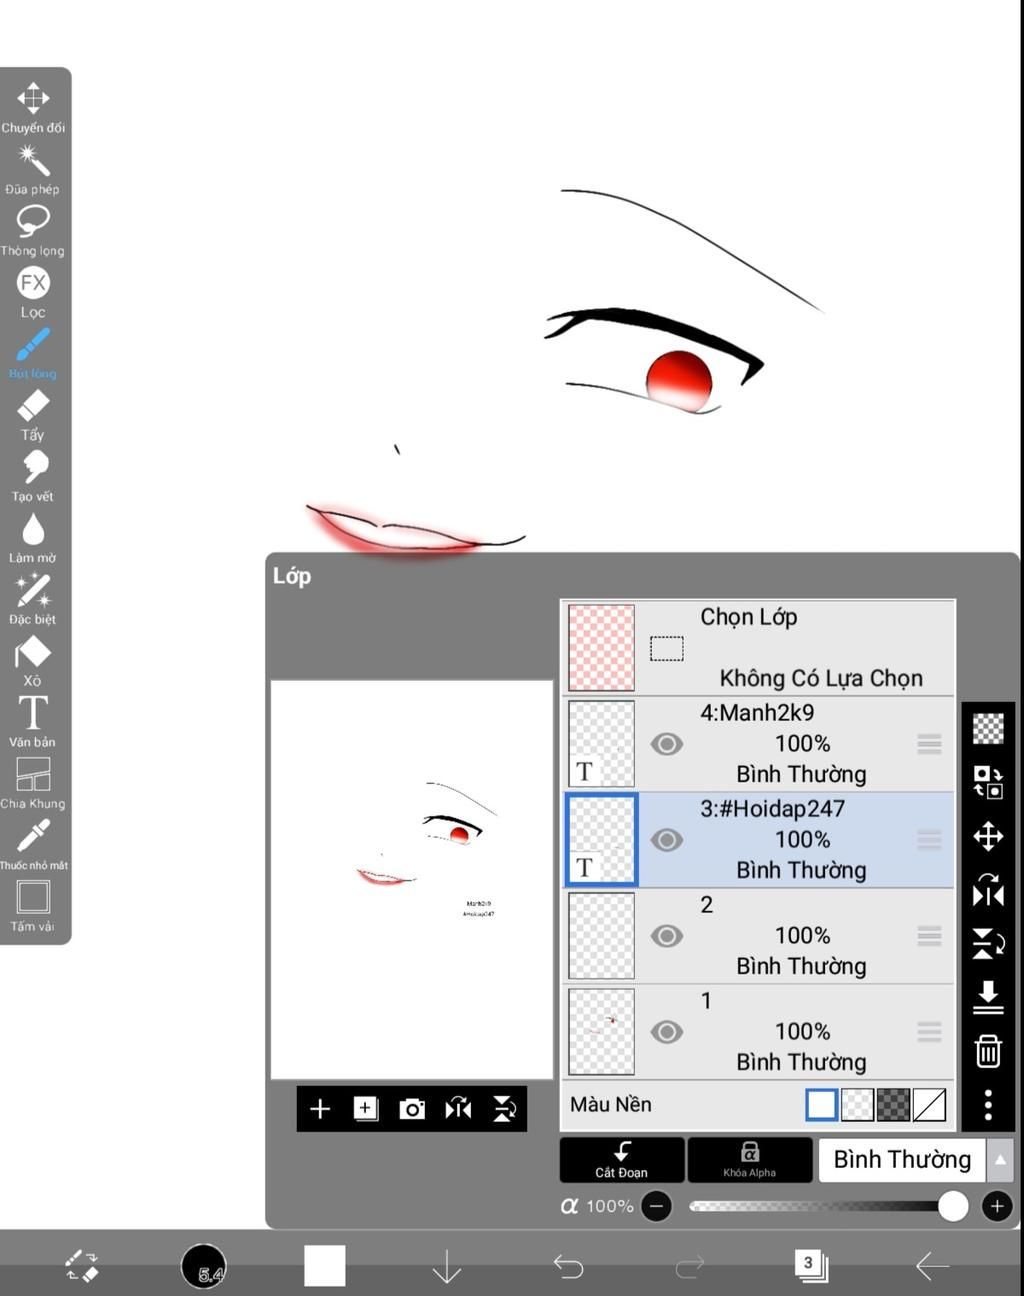Select the Làm mờ blur tool

point(33,538)
